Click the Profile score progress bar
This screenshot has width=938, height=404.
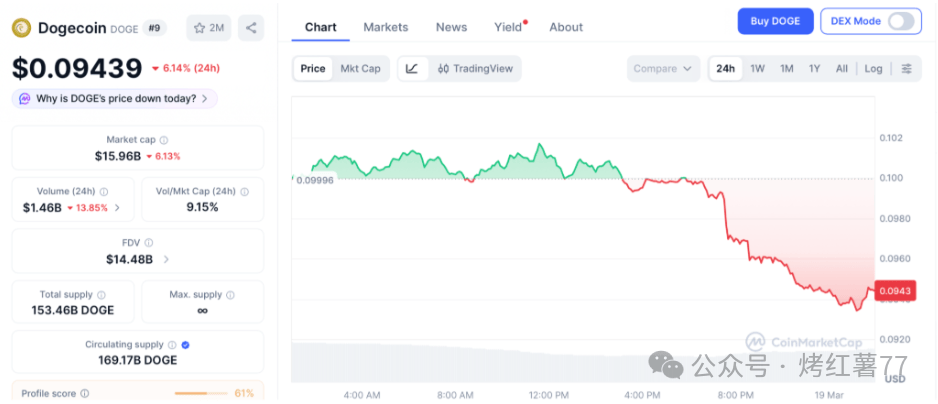point(200,393)
